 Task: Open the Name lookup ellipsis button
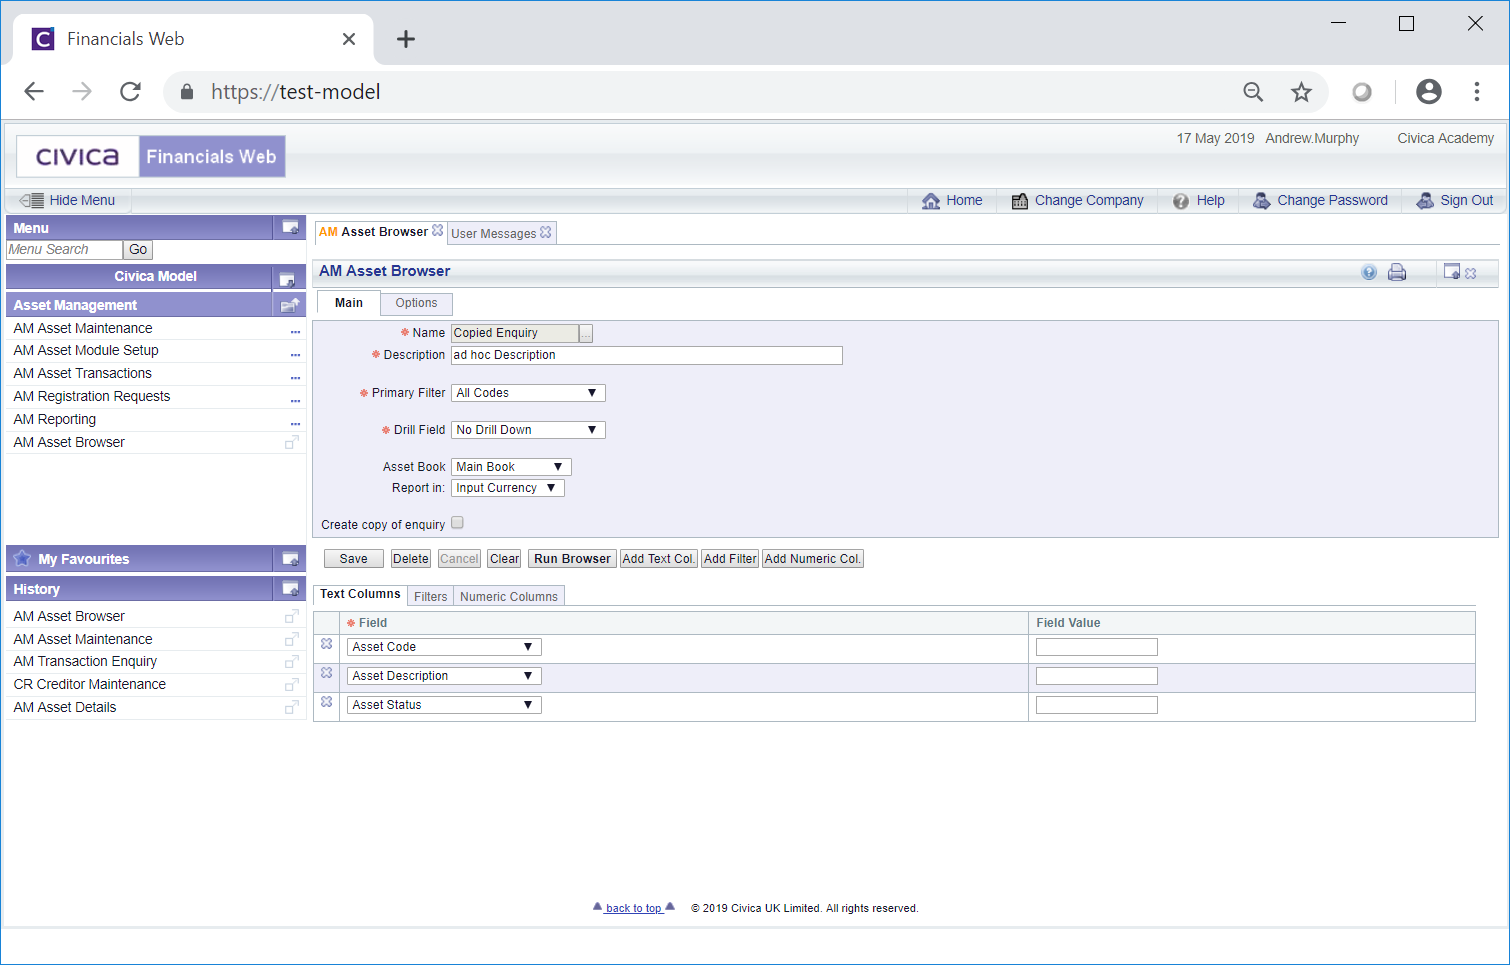pos(586,333)
